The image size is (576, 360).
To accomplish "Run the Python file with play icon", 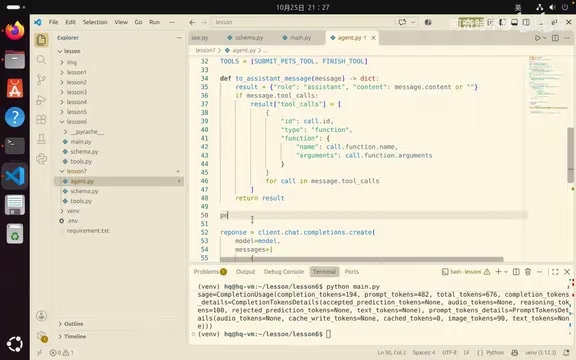I will pyautogui.click(x=537, y=38).
